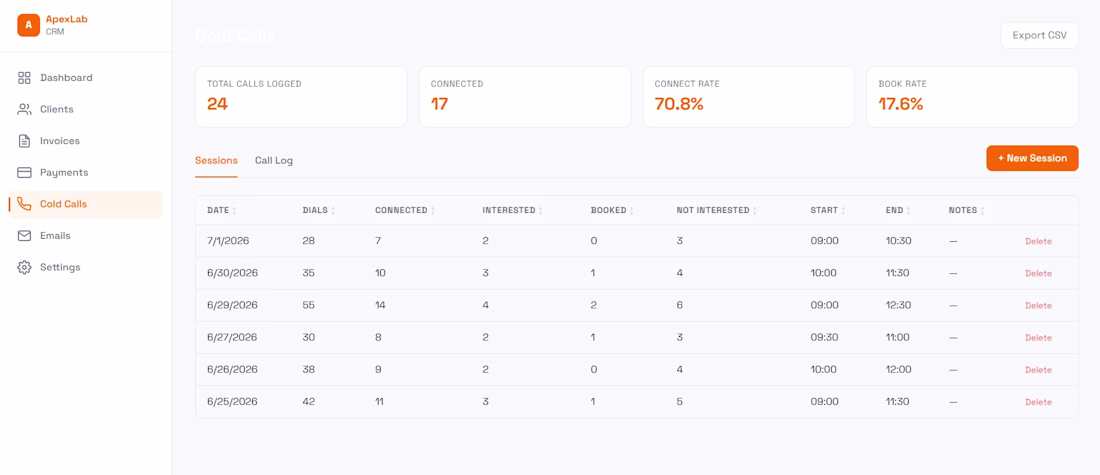This screenshot has height=475, width=1100.
Task: Open Emails section
Action: pyautogui.click(x=86, y=236)
